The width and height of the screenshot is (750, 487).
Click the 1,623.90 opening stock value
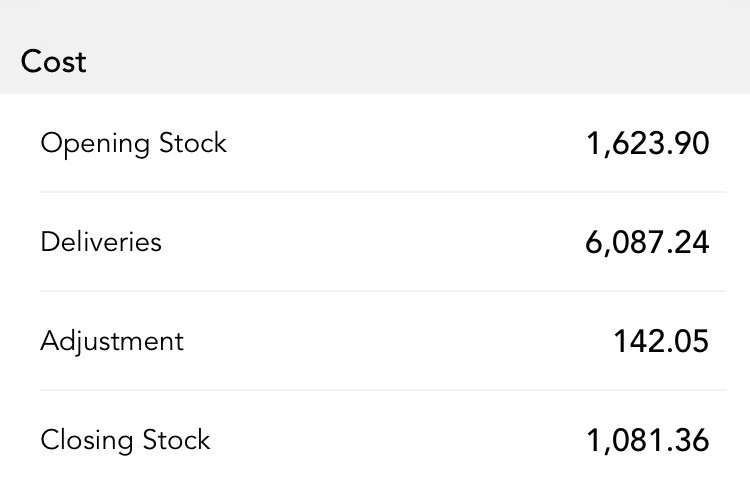point(647,144)
